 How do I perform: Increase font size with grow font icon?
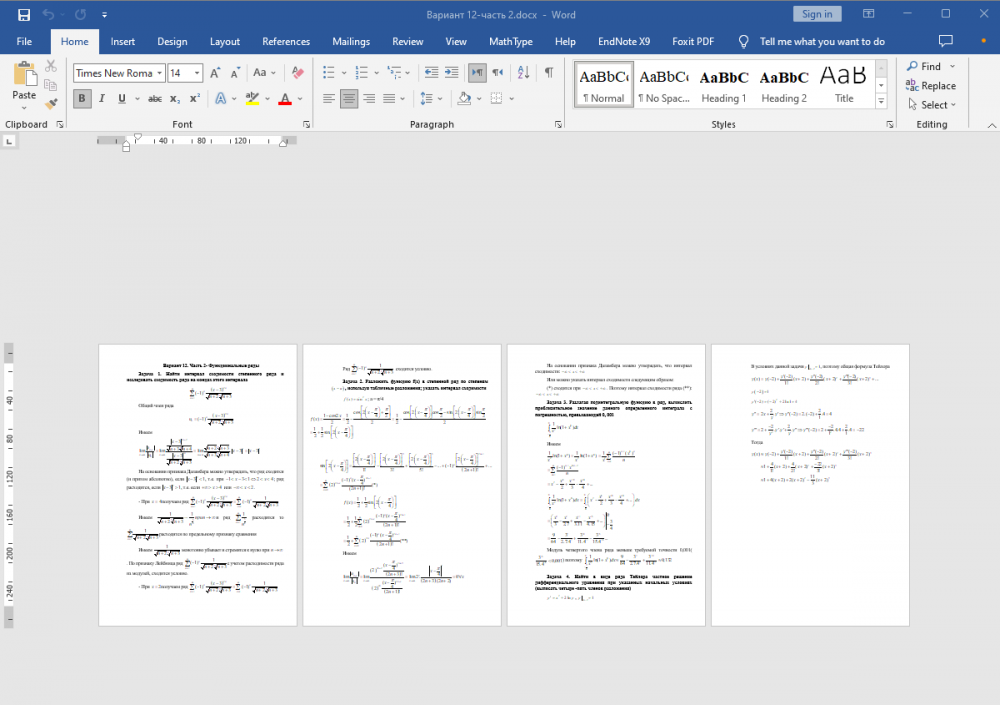216,73
